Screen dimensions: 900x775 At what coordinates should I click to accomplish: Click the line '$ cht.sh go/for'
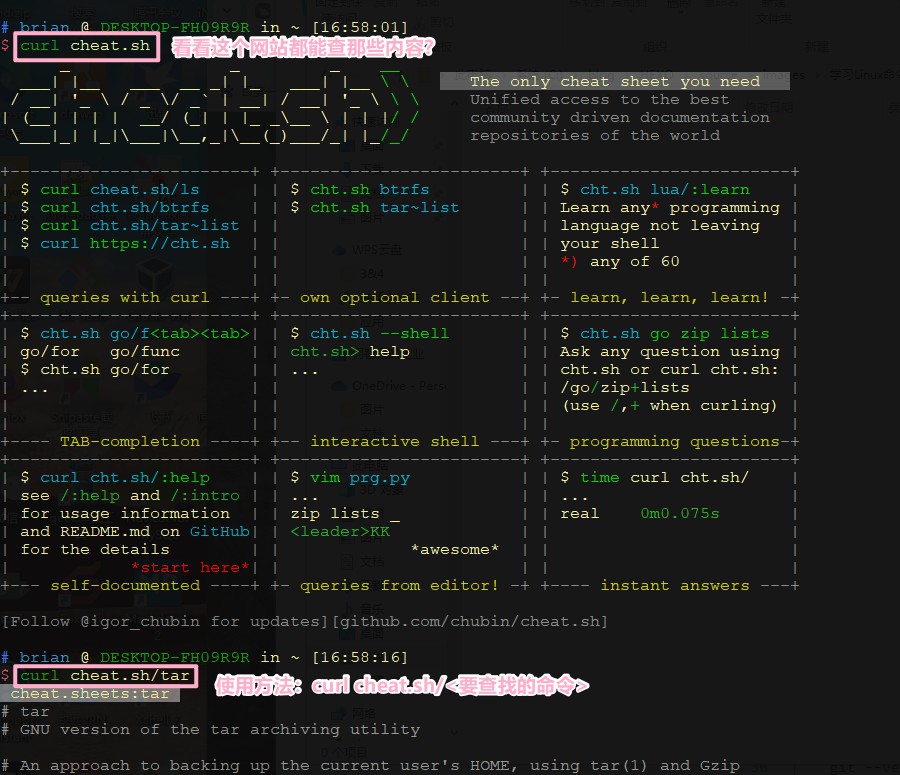[x=95, y=369]
